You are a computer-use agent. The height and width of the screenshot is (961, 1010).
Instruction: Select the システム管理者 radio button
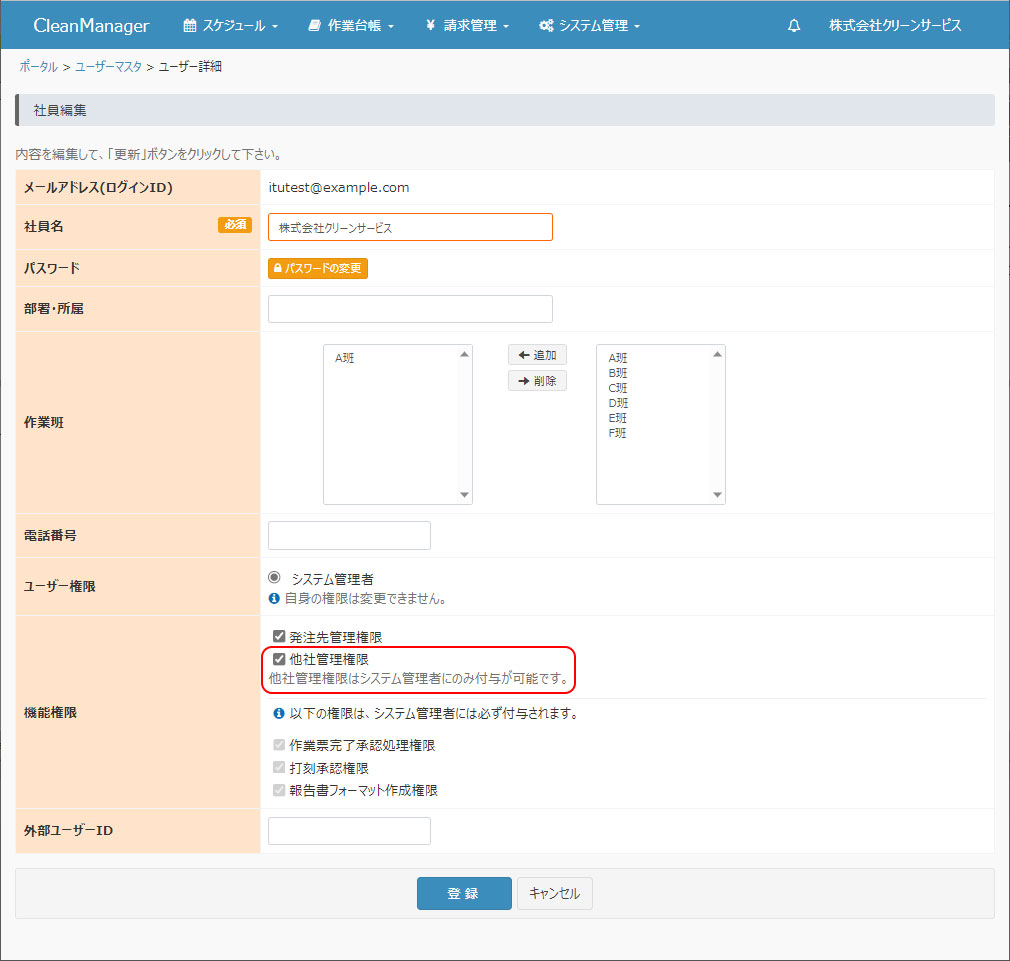[275, 578]
